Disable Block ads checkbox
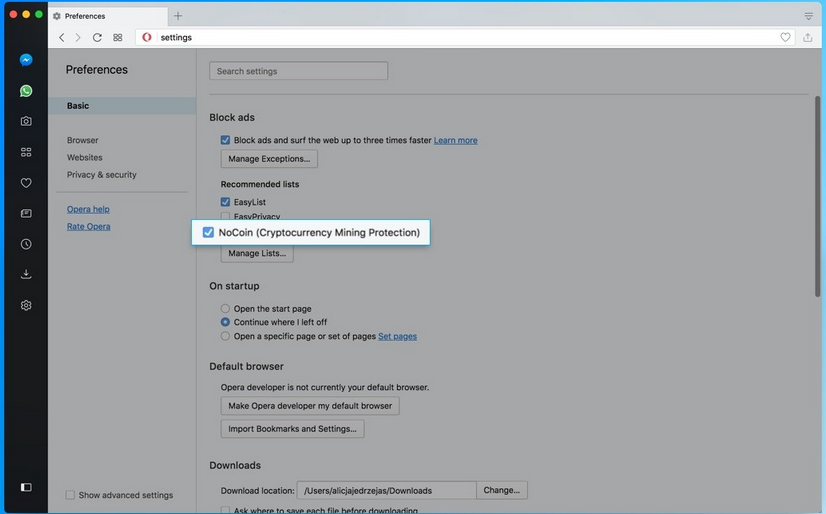 (x=225, y=140)
